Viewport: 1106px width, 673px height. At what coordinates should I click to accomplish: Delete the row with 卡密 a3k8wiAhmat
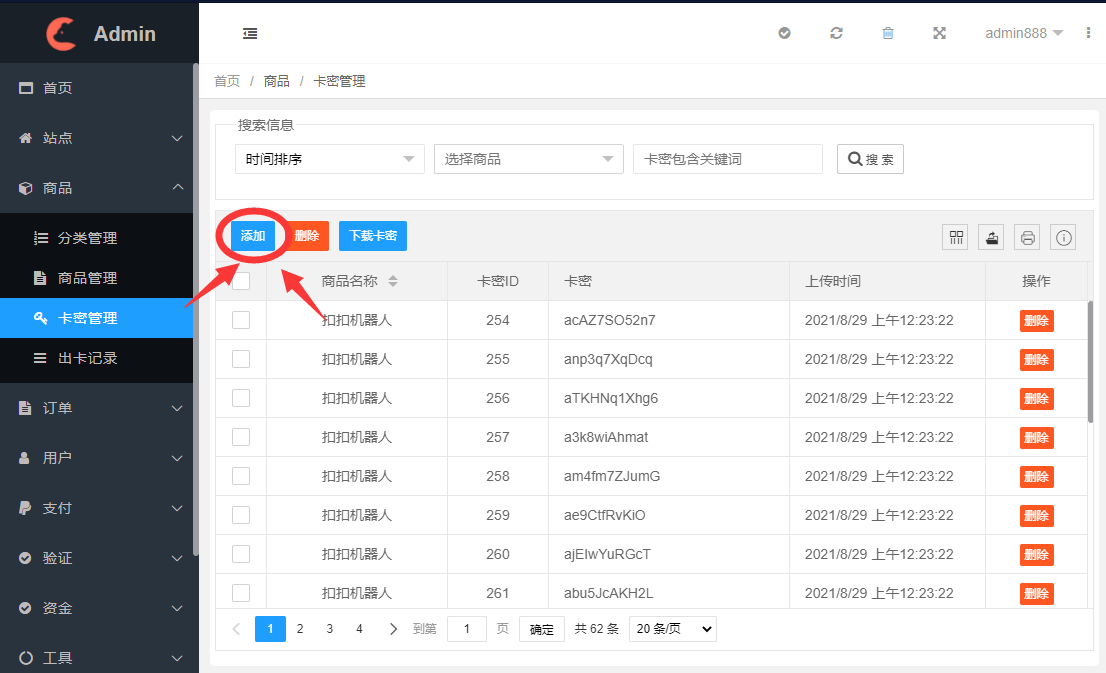coord(1036,437)
